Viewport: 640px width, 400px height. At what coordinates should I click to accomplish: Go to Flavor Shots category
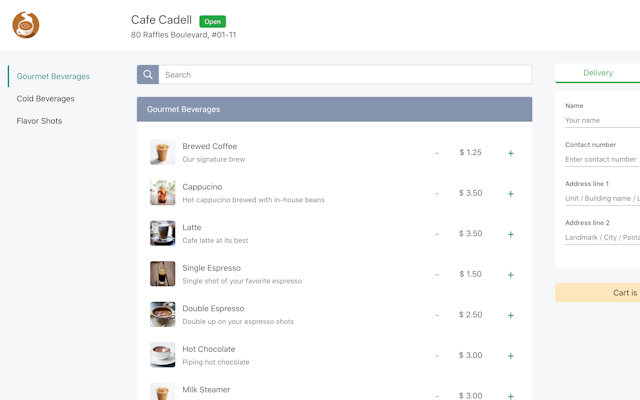point(39,121)
